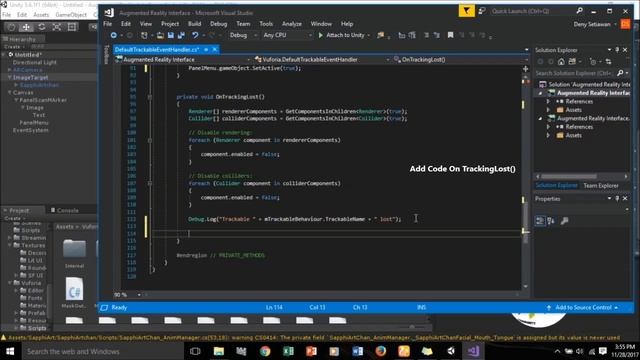Select Unity Hand tool in the back window
Viewport: 640px width, 360px height.
[11, 27]
